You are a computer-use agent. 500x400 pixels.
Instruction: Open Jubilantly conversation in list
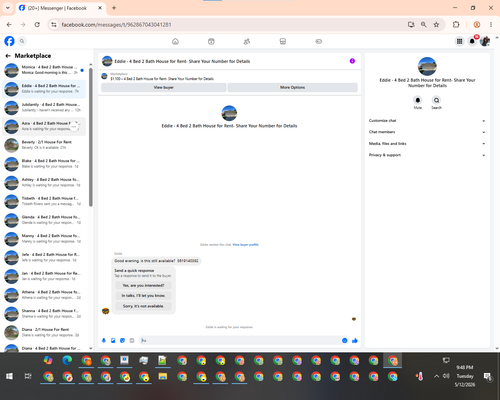coord(44,107)
